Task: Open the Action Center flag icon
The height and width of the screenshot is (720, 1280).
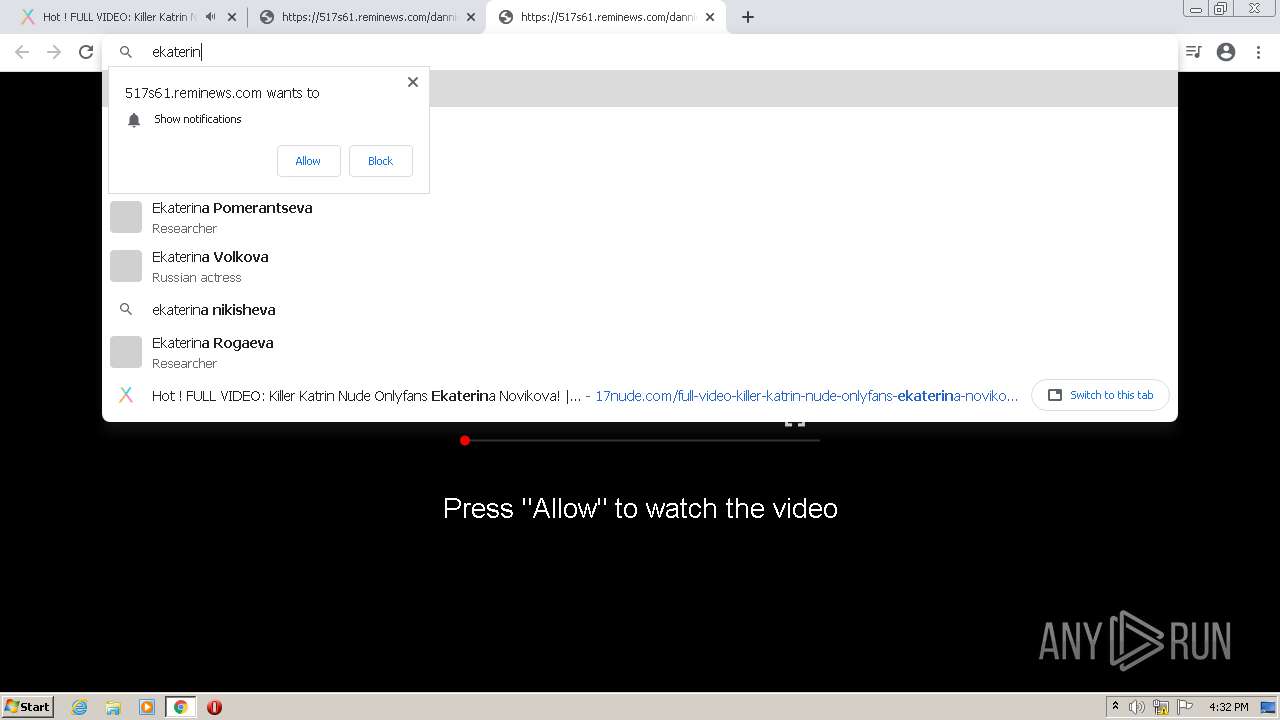Action: [1184, 707]
